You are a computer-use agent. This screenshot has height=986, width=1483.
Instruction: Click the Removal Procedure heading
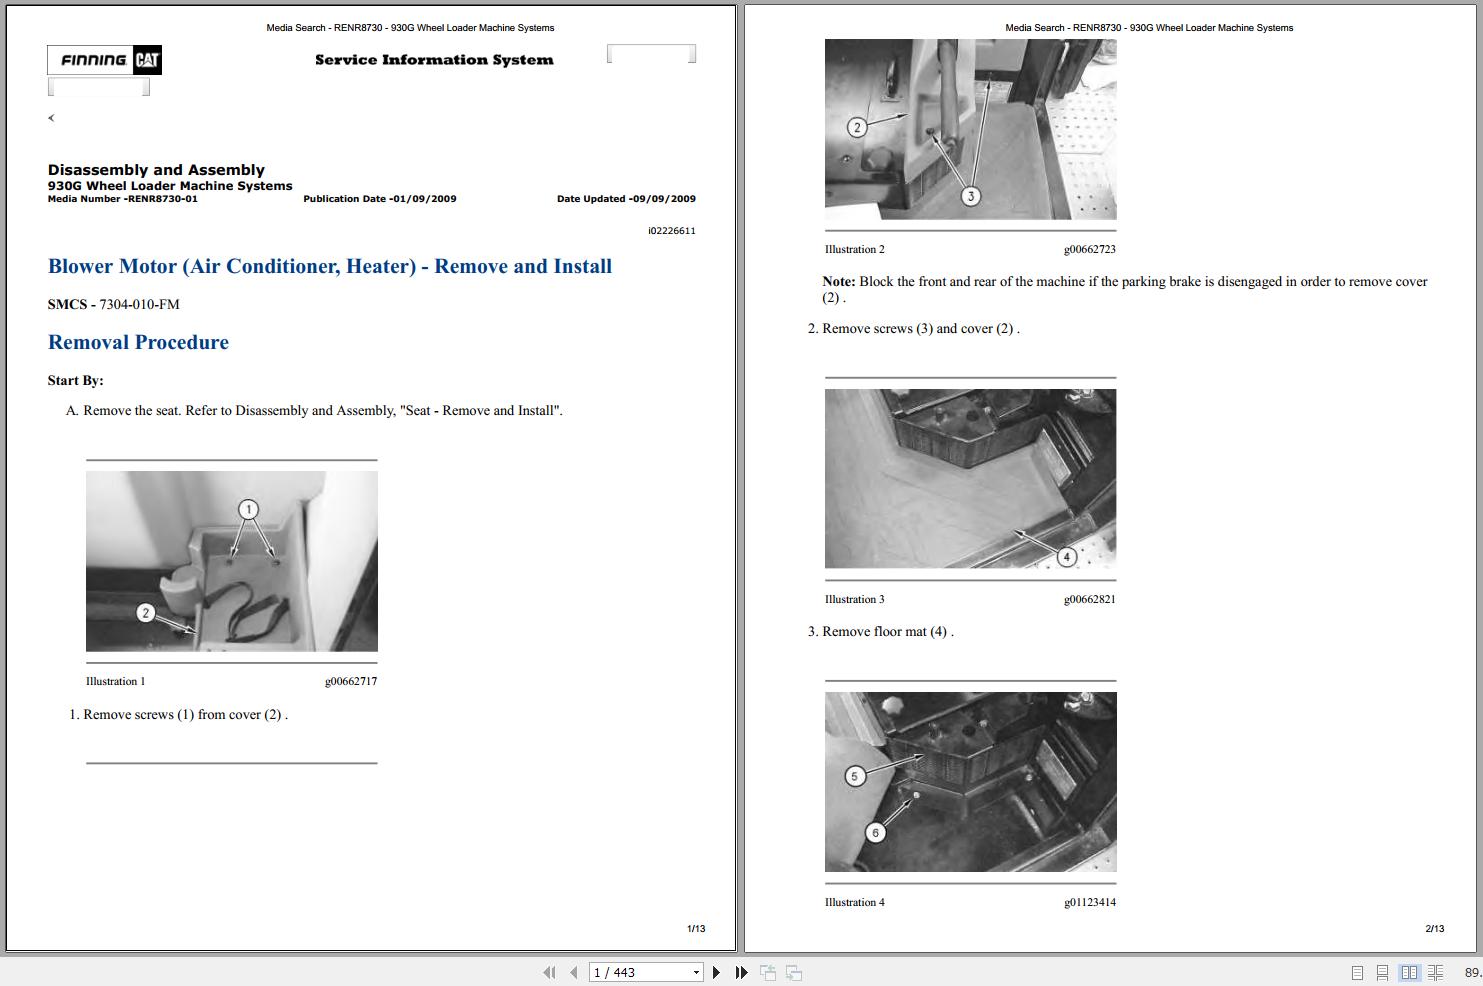pos(138,342)
